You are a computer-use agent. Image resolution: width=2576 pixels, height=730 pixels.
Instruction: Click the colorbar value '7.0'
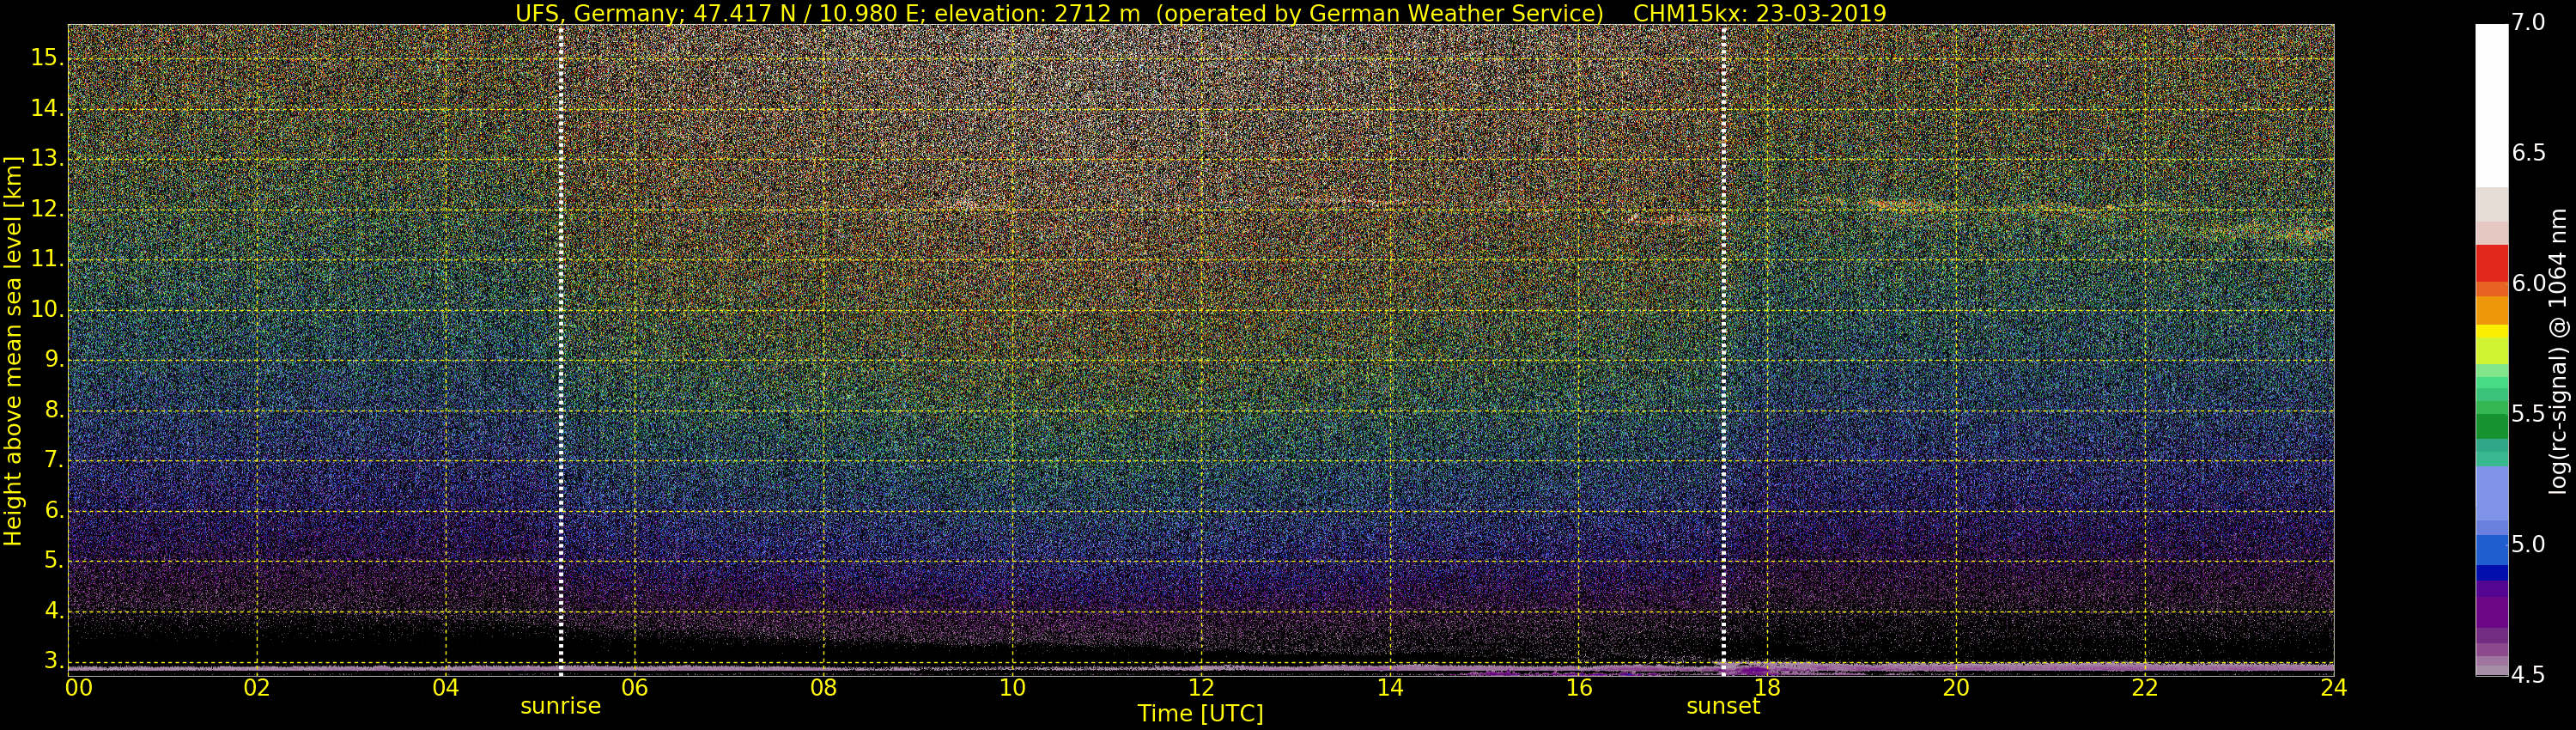coord(2528,23)
